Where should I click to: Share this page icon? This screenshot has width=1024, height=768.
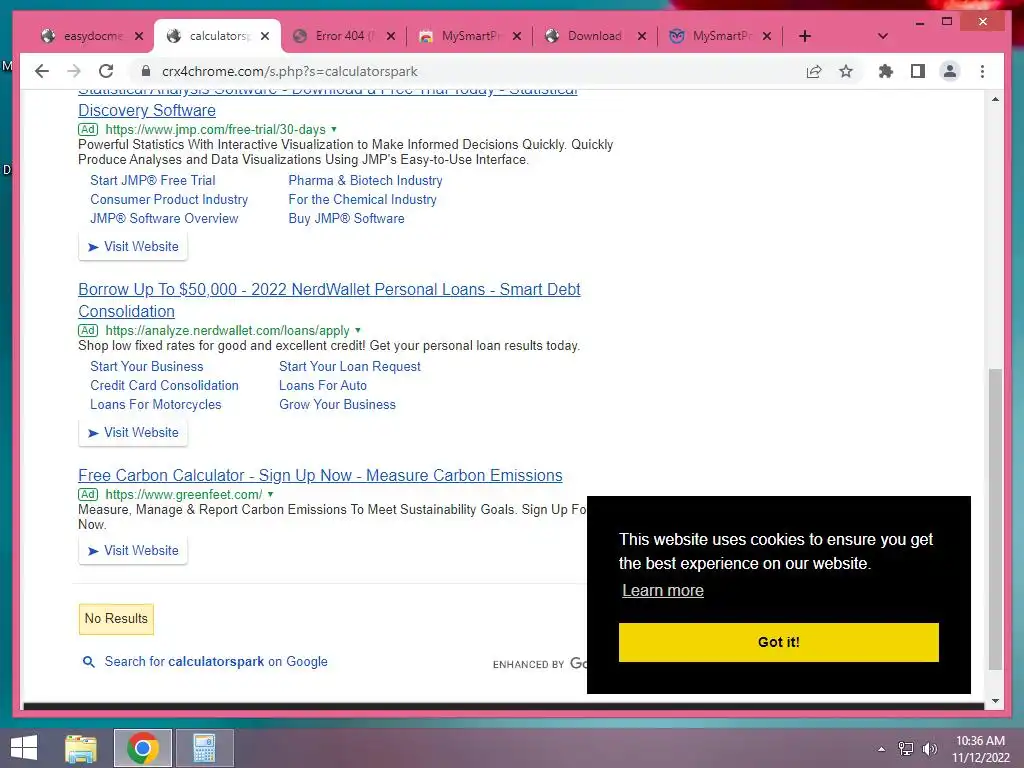[x=814, y=71]
